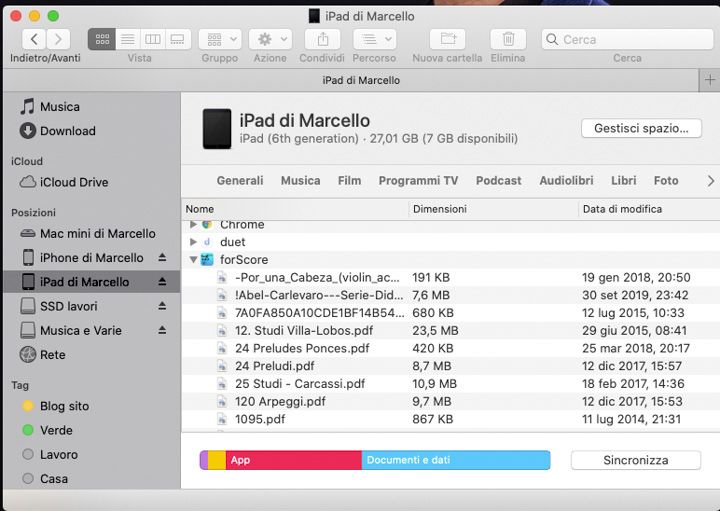
Task: Open Rete network location
Action: point(42,355)
